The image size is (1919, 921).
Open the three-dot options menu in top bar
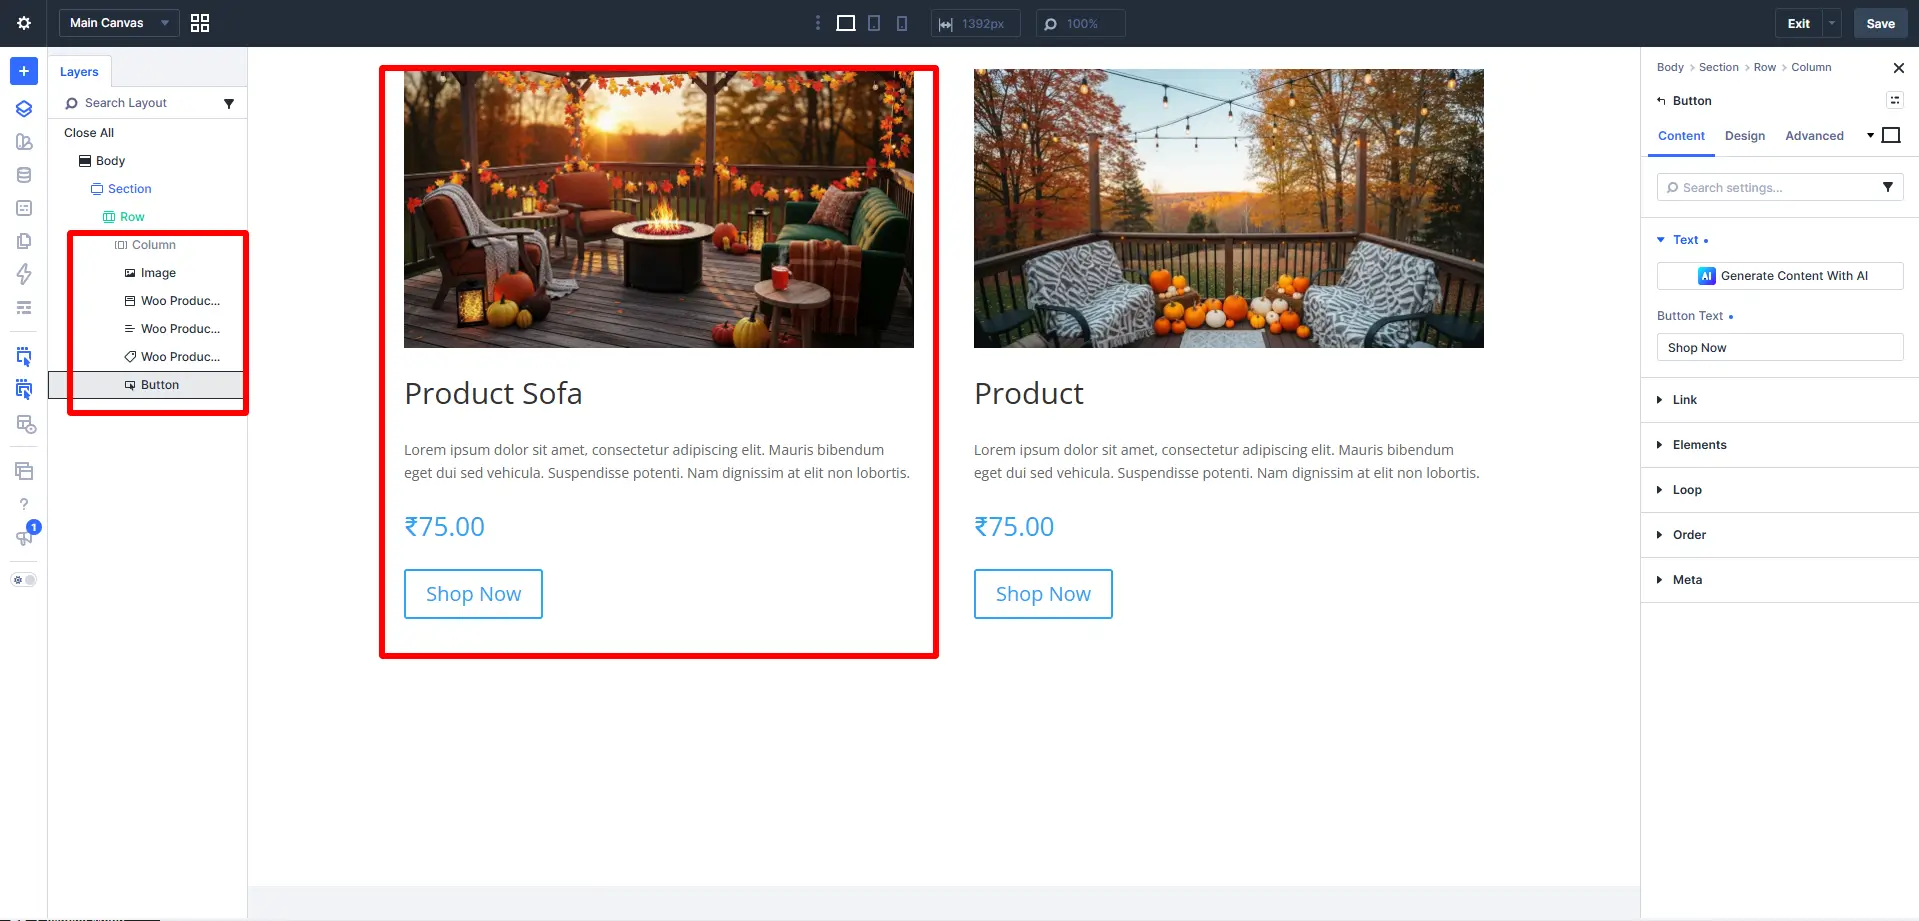coord(818,23)
